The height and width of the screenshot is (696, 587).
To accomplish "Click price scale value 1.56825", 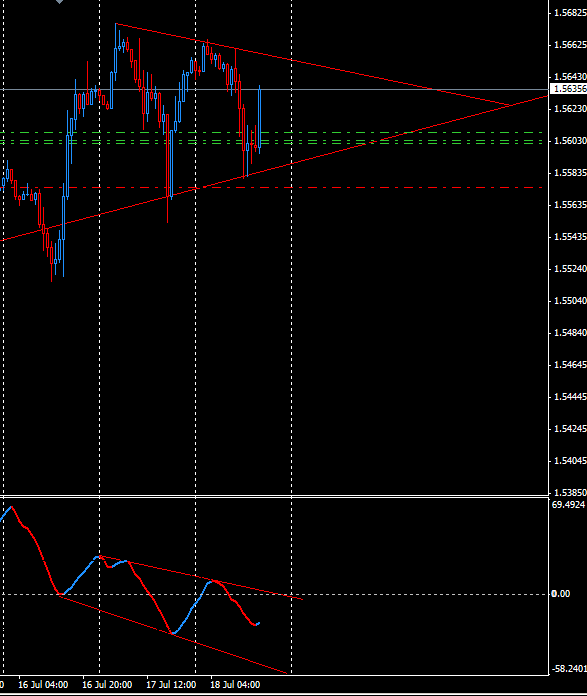I will (570, 13).
